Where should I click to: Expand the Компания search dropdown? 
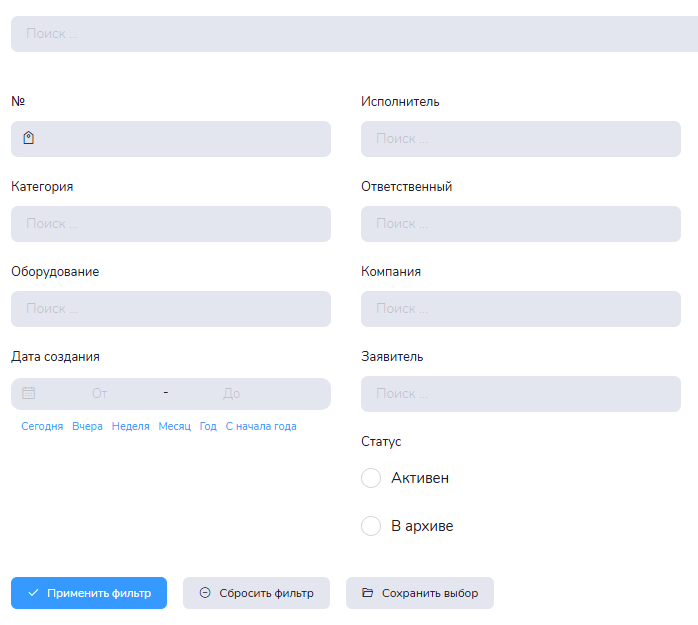pos(520,309)
